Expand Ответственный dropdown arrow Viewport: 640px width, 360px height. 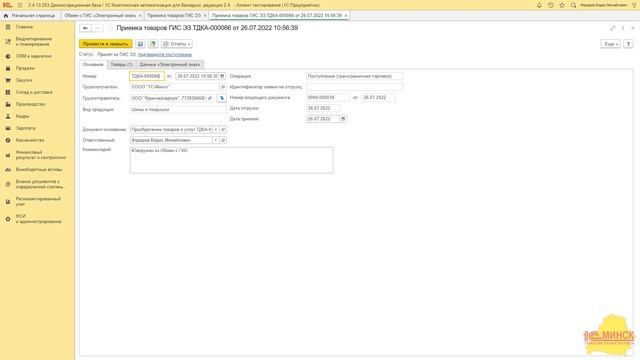(x=216, y=140)
